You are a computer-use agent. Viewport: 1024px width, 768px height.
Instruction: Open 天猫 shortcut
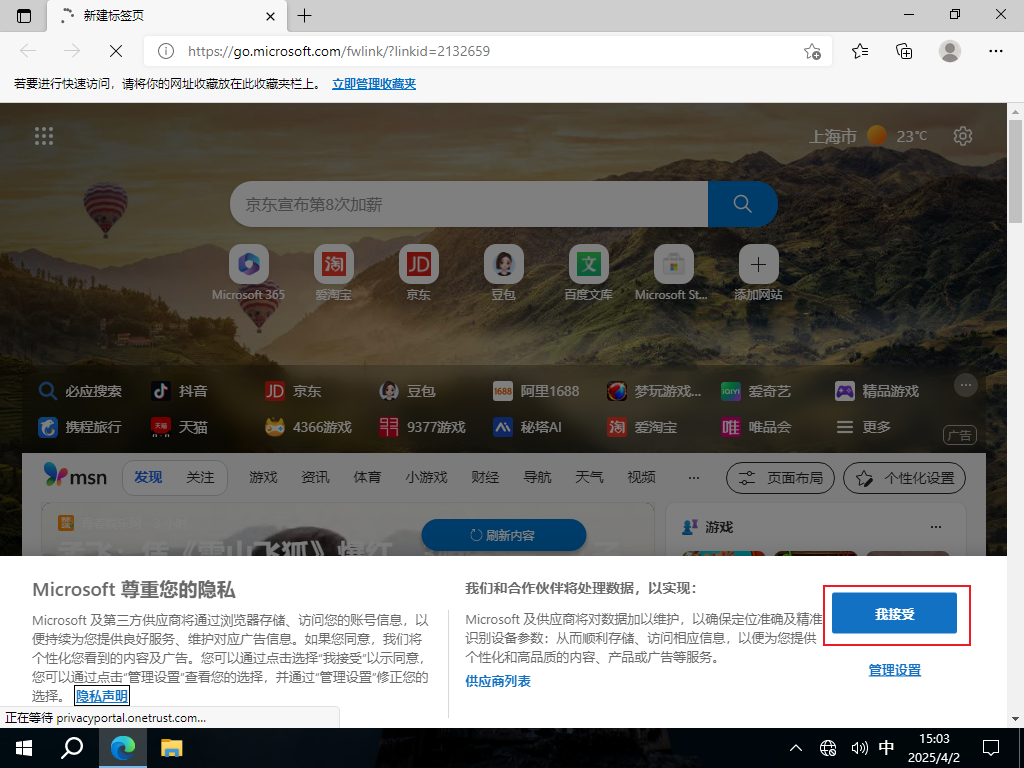180,427
